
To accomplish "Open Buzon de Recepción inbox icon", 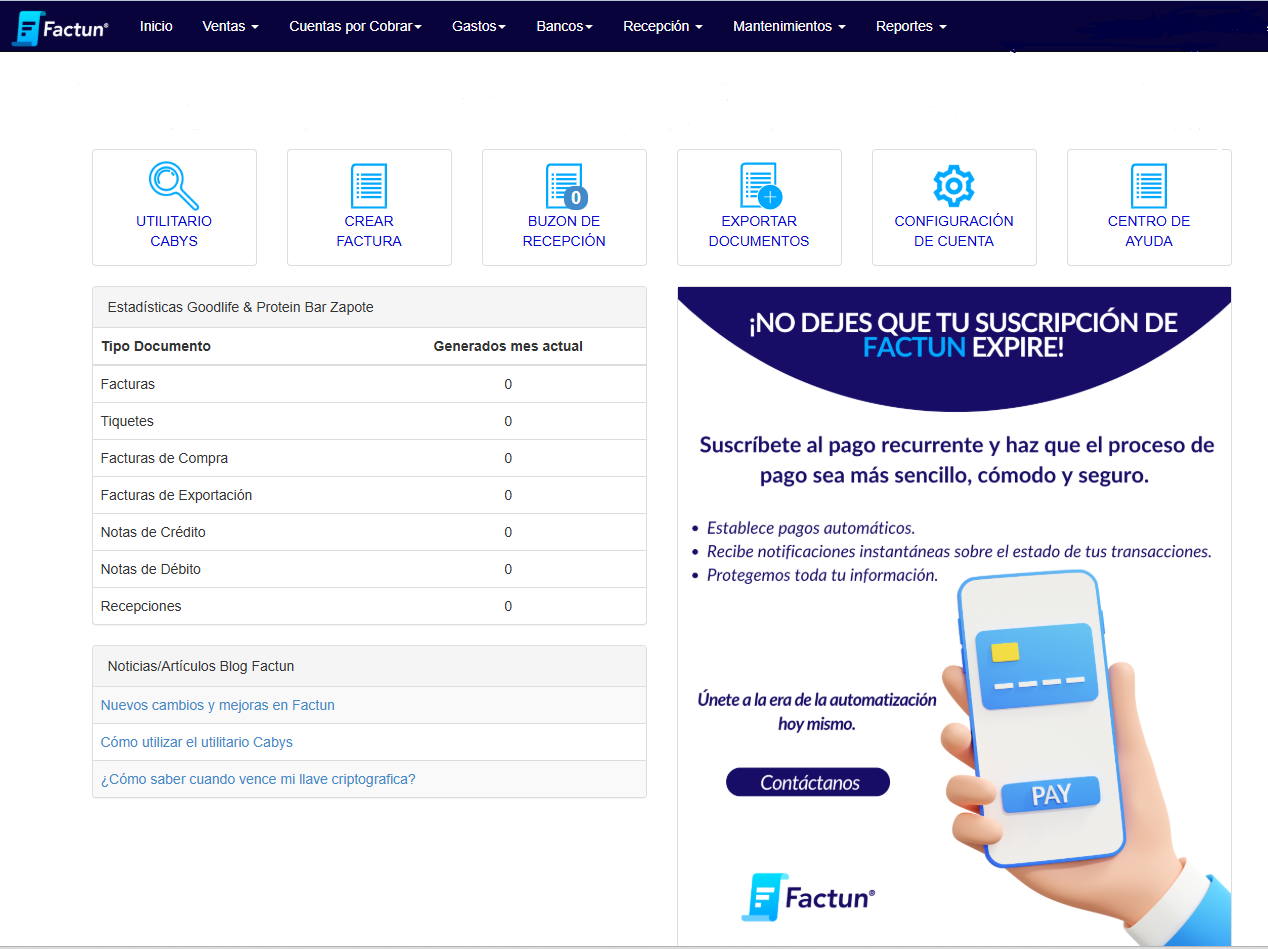I will (565, 186).
